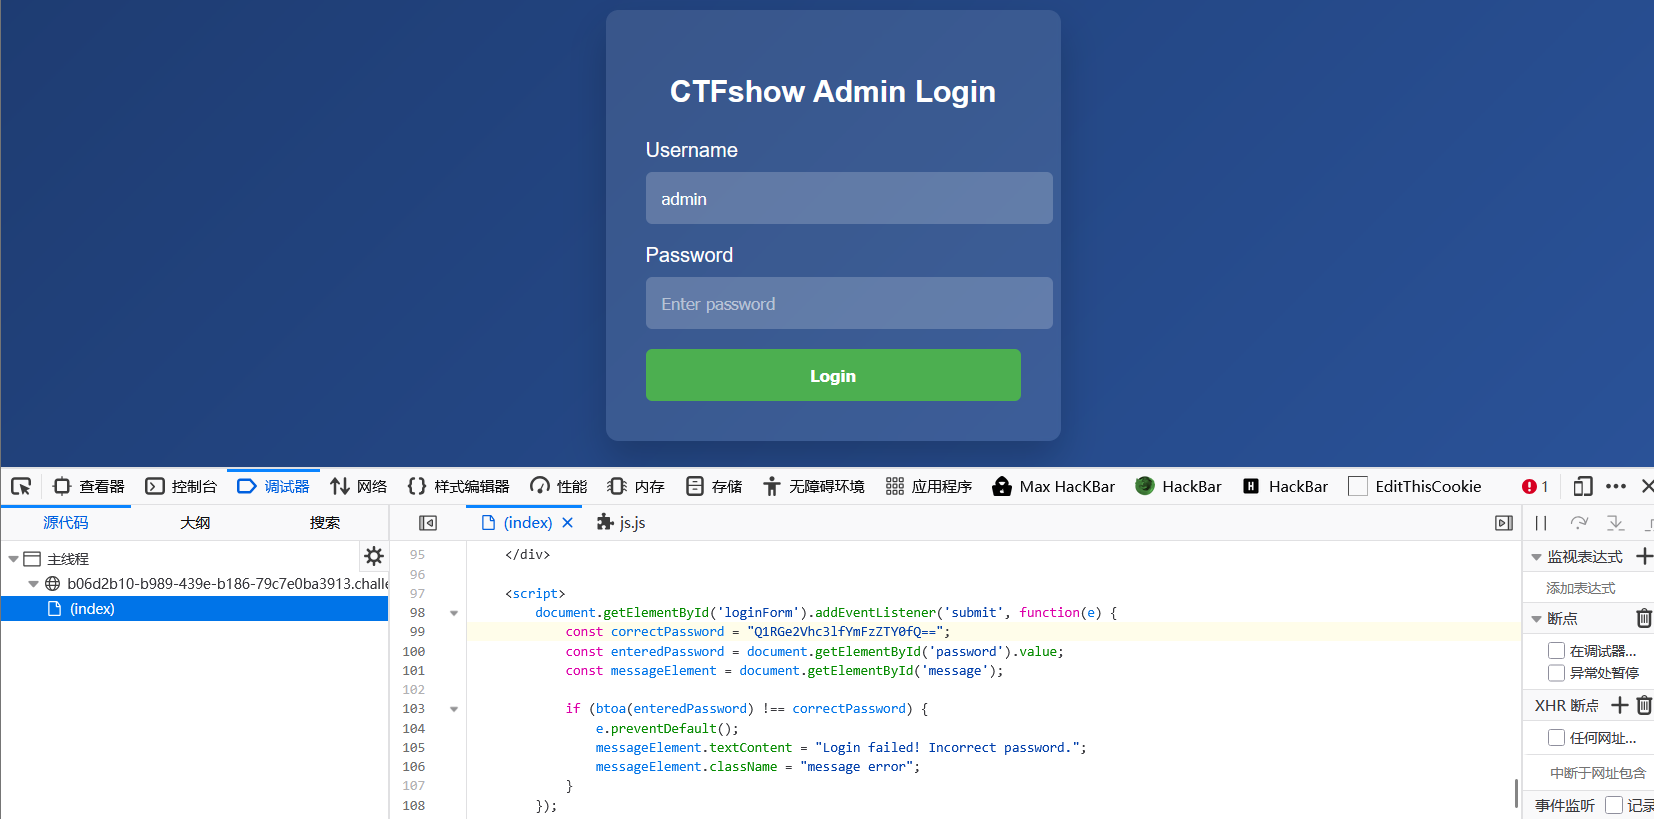The width and height of the screenshot is (1654, 819).
Task: Fold the code block at line 98
Action: pyautogui.click(x=454, y=613)
